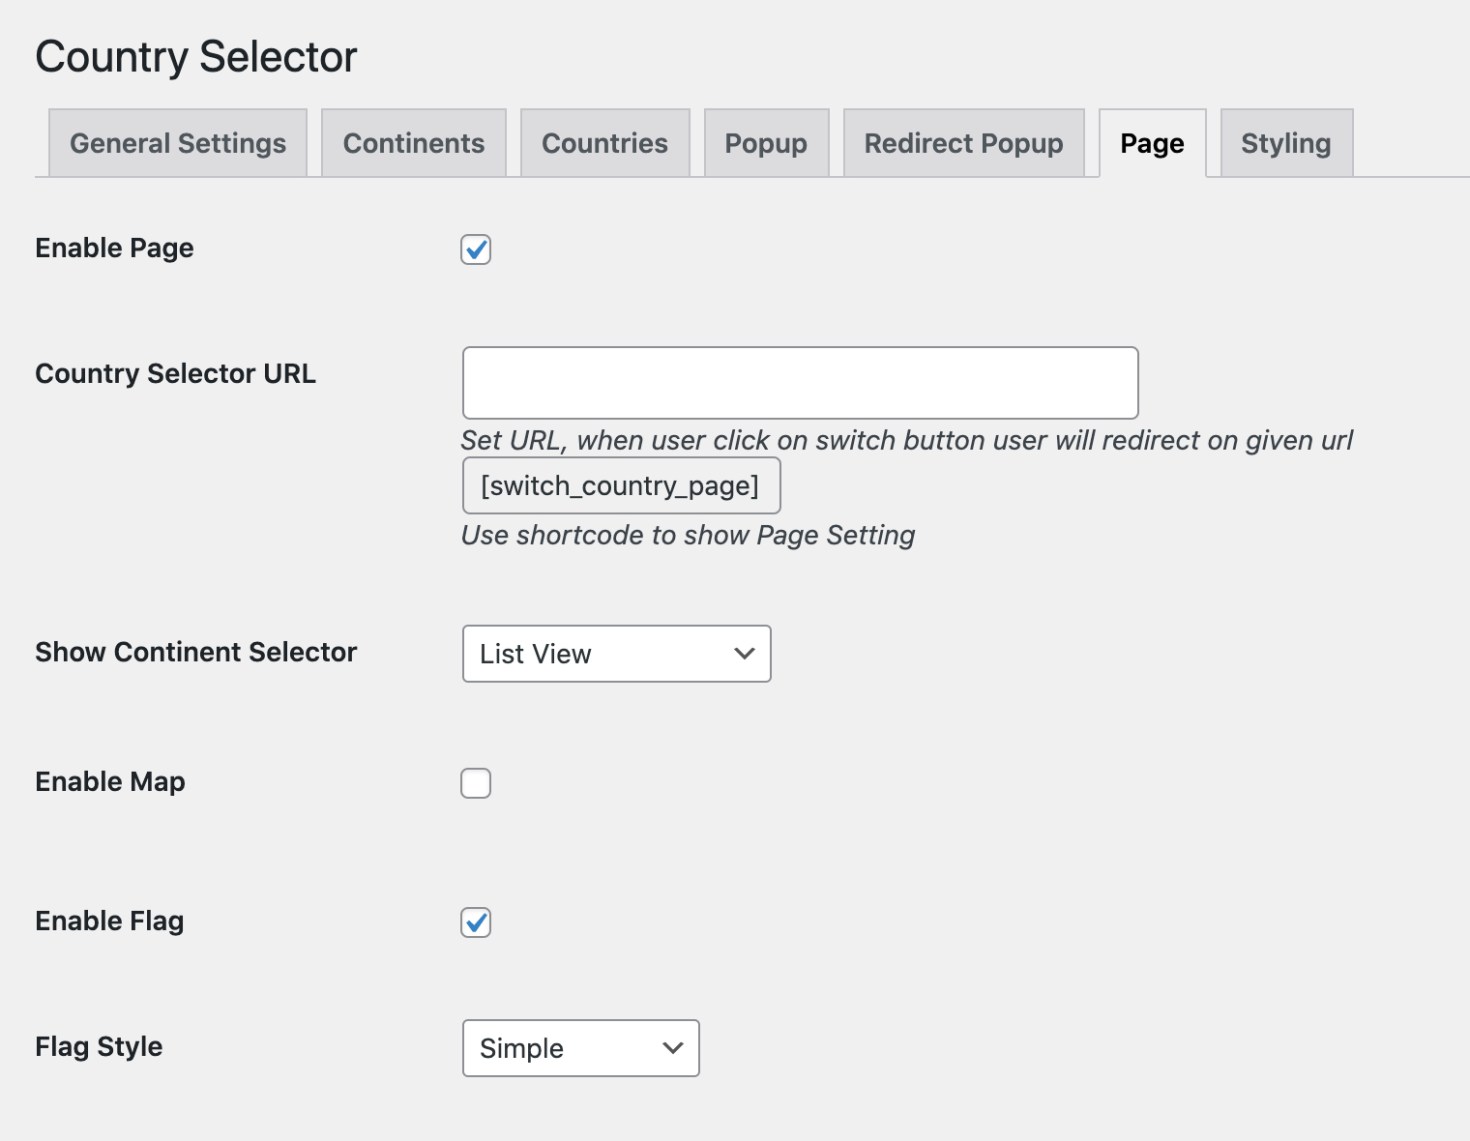Click the Show Continent Selector label
The image size is (1470, 1141).
195,653
